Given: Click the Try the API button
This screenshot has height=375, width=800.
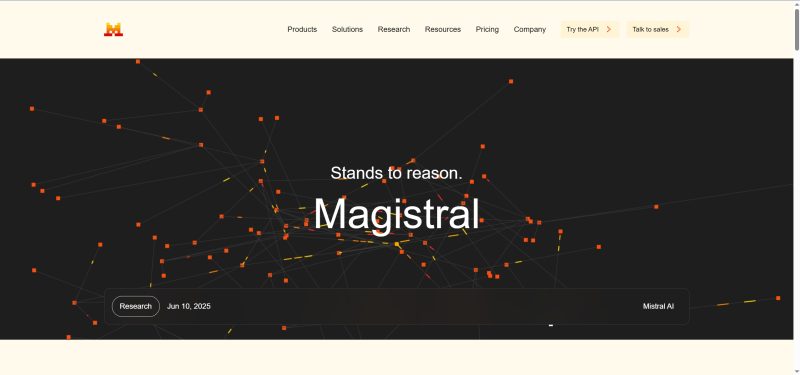Looking at the screenshot, I should click(x=589, y=30).
